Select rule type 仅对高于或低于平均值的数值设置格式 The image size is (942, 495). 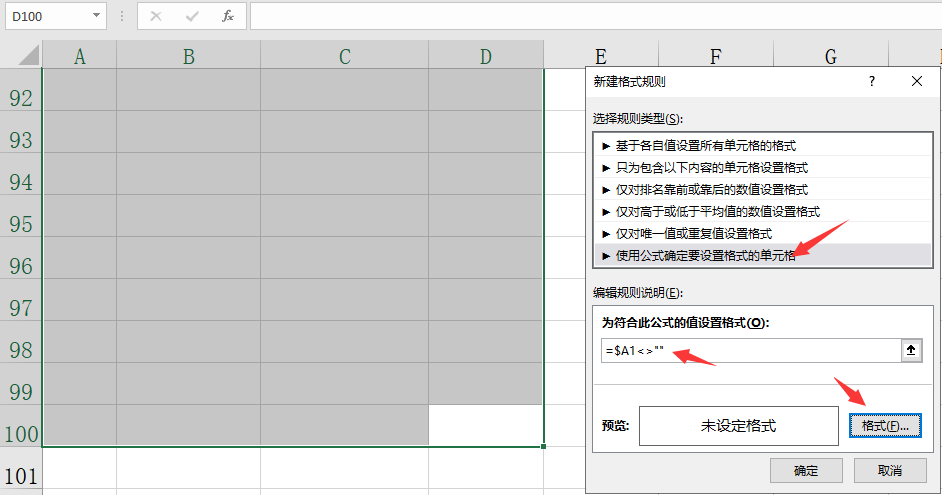coord(762,211)
